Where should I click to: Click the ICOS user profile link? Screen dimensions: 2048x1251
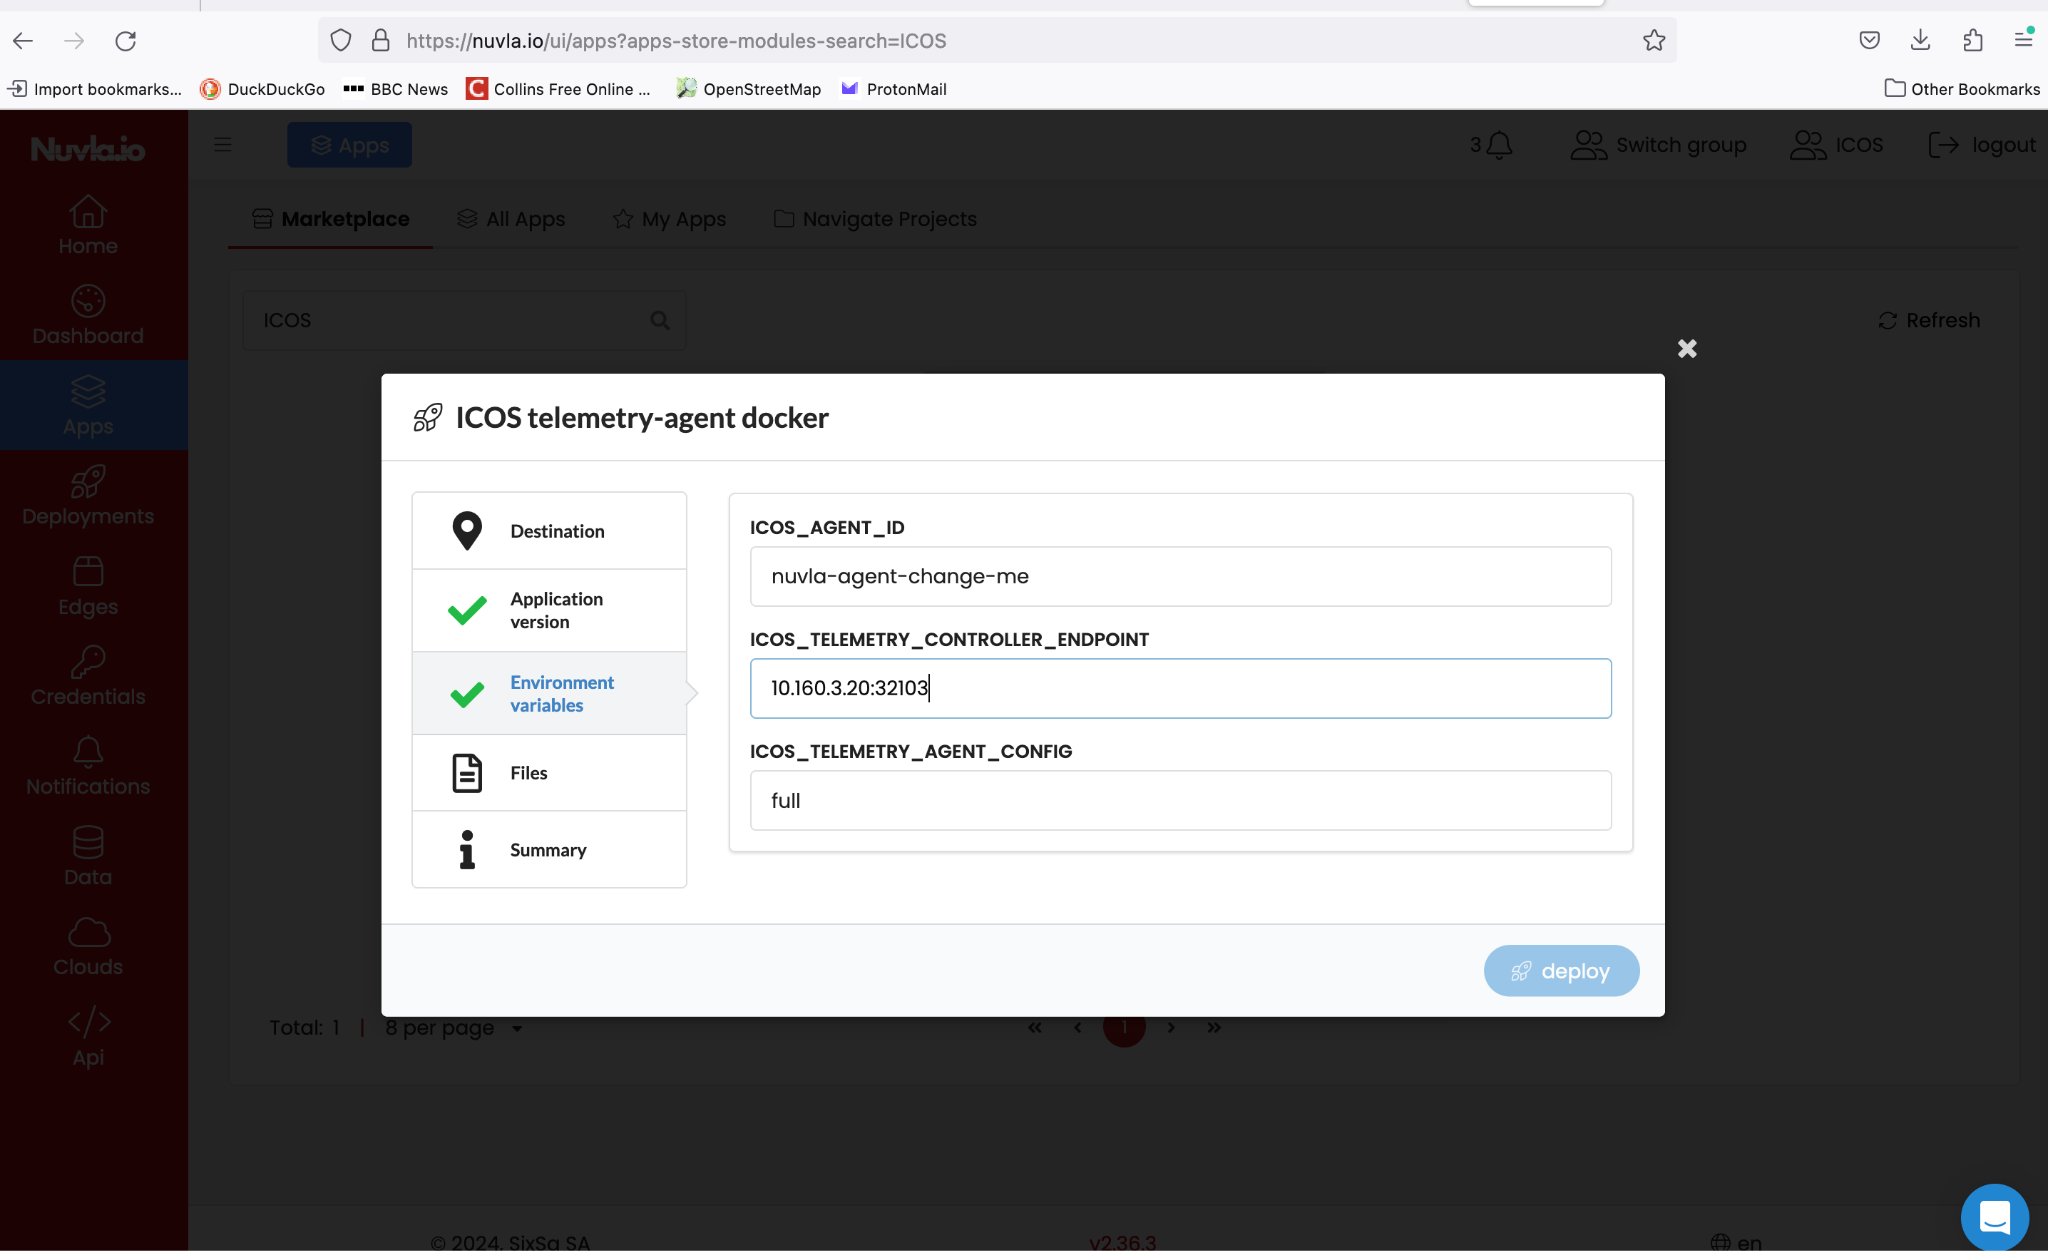(x=1836, y=145)
